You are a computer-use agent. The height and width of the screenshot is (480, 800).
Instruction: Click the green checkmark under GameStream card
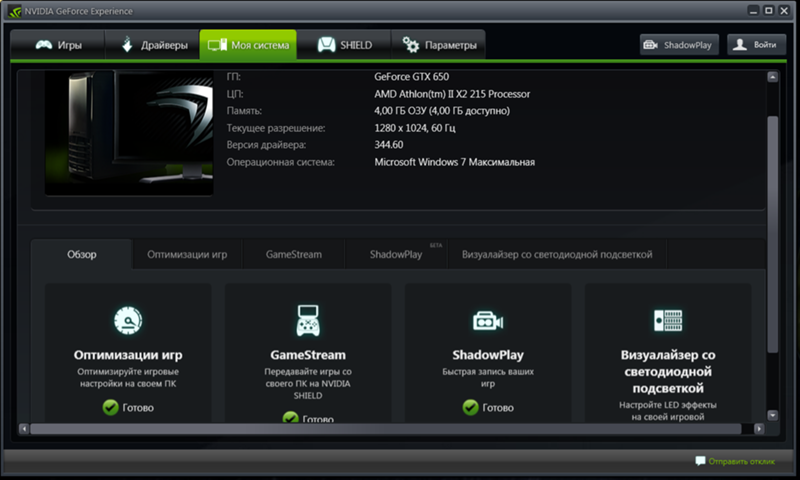click(x=290, y=417)
